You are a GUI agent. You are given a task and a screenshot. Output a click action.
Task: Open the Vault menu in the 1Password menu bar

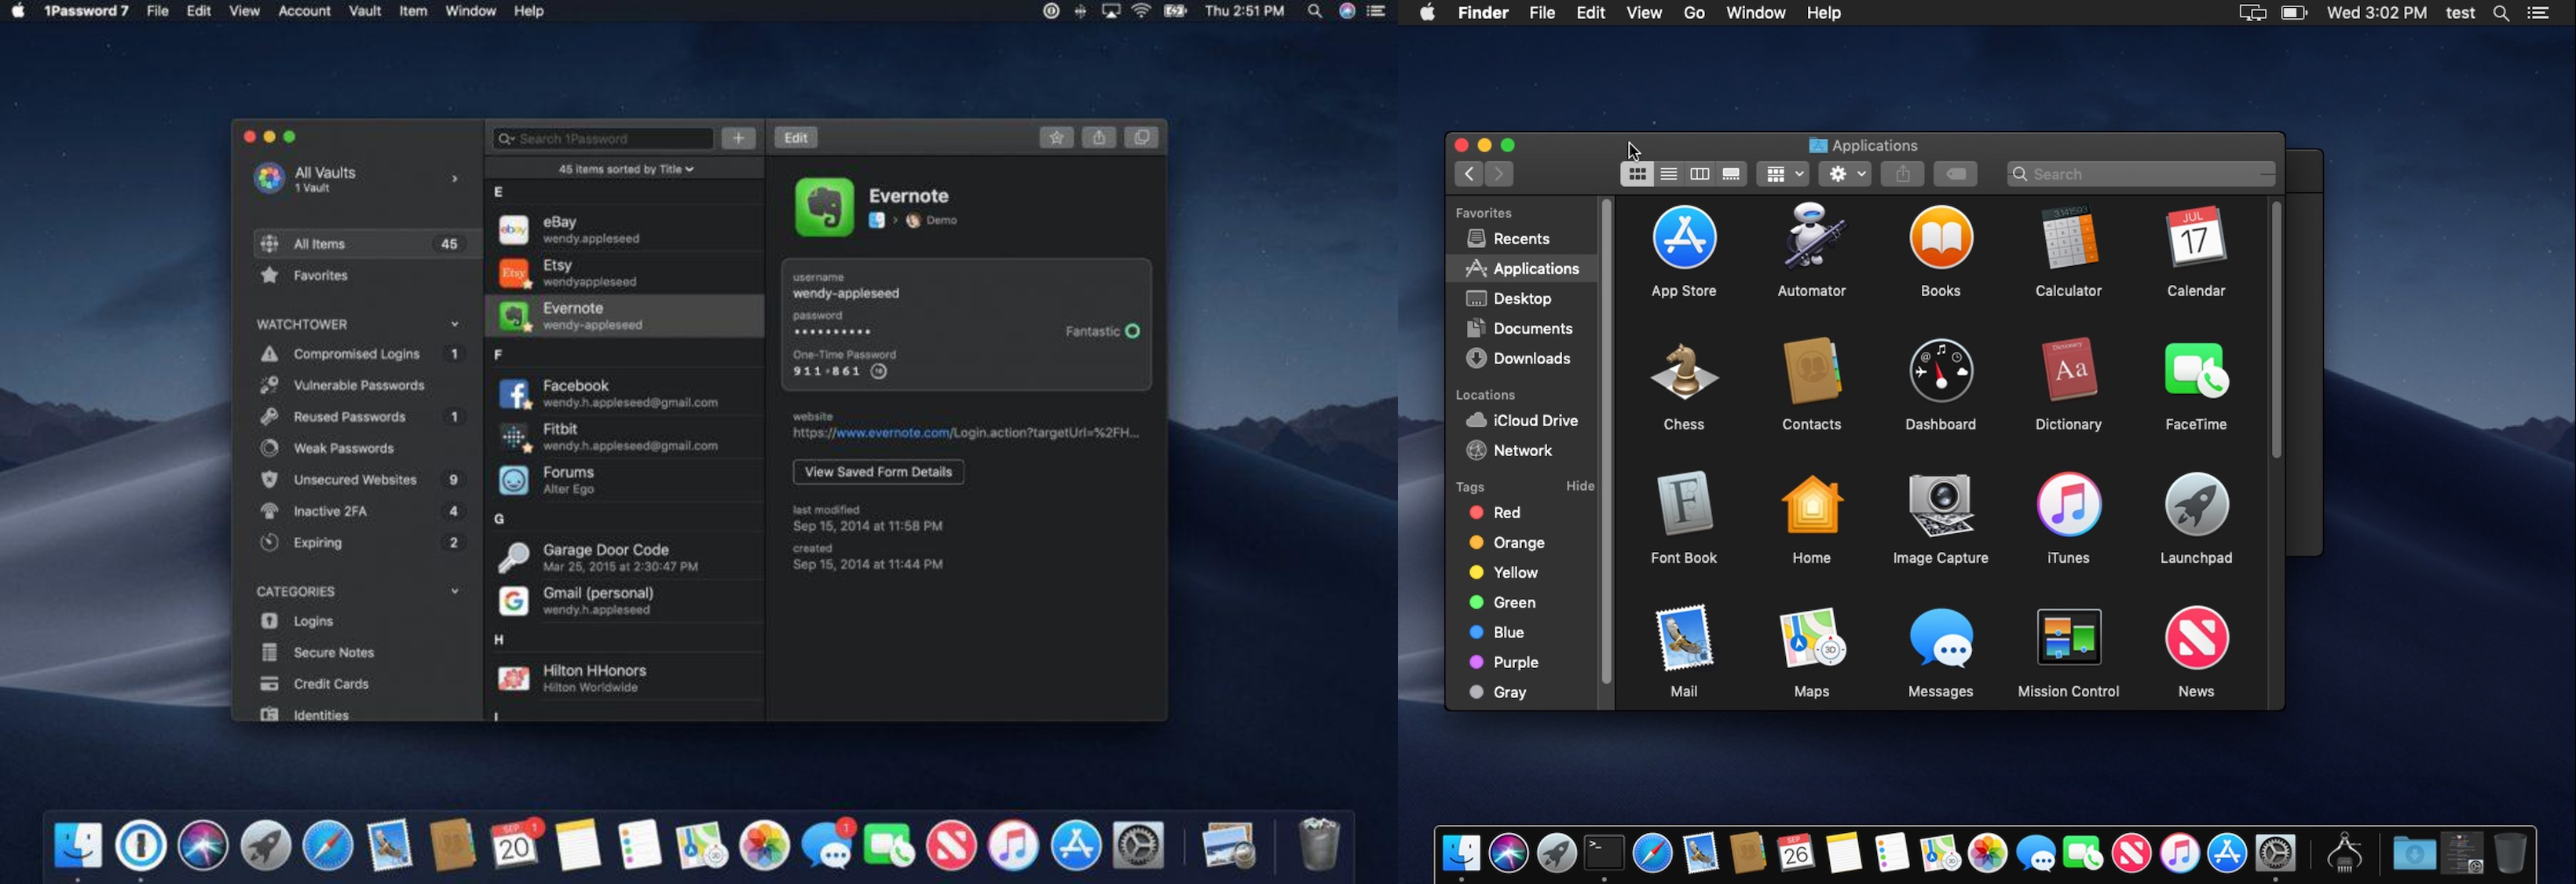click(364, 11)
